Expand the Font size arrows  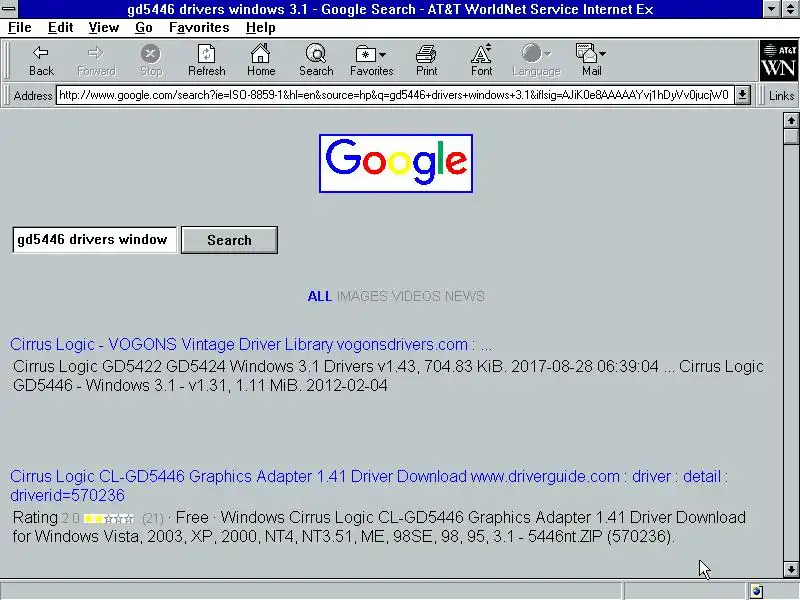click(488, 49)
